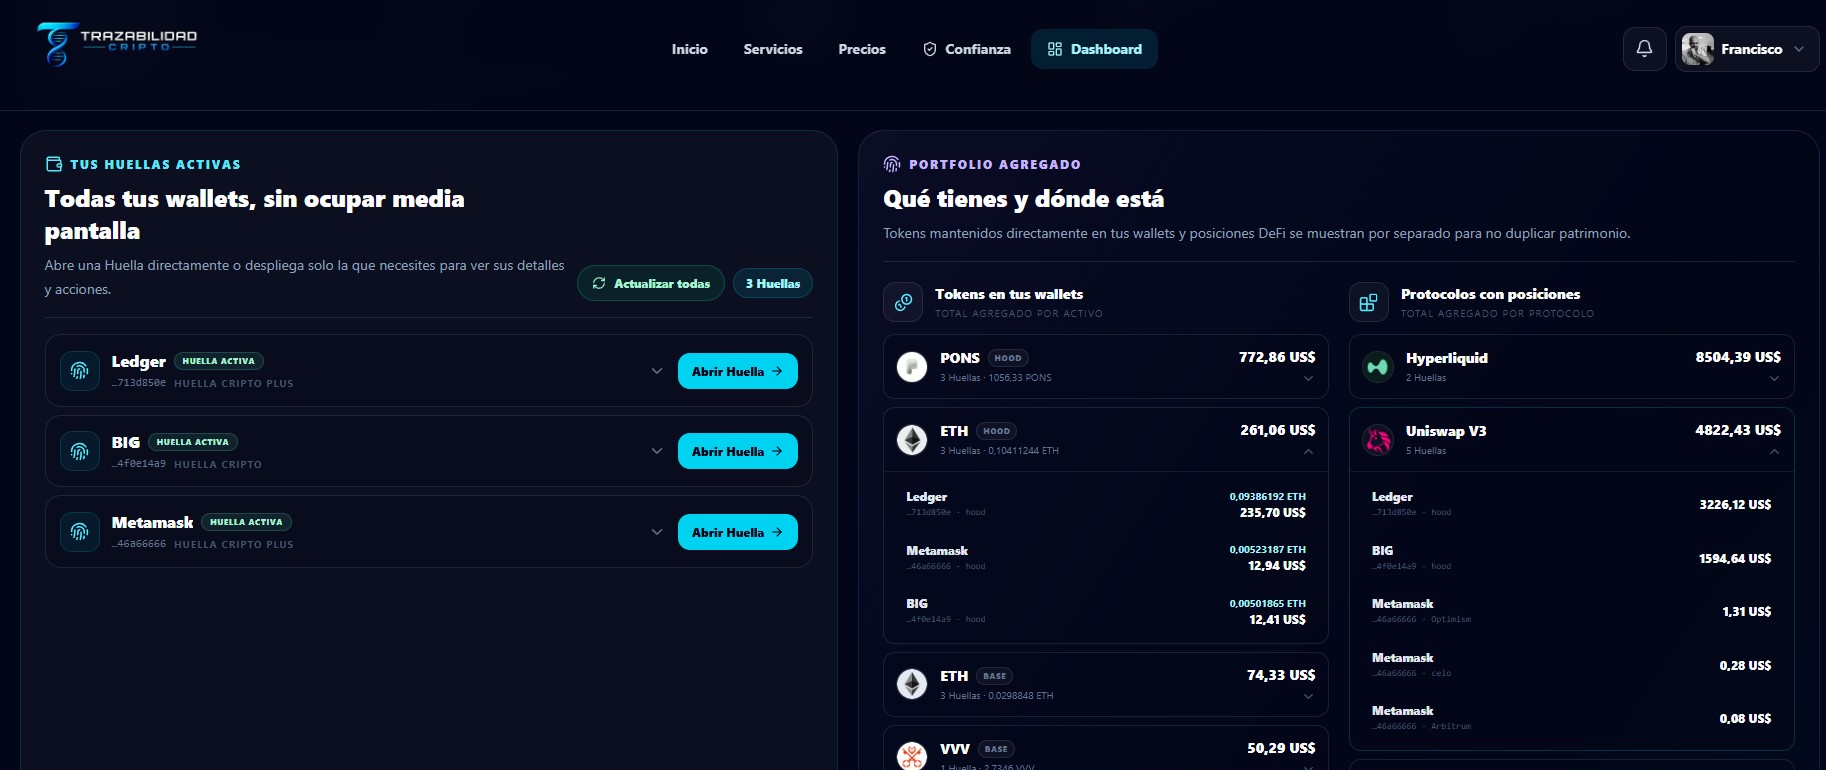Click the 4822,43 US$ Uniswap V3 total
This screenshot has height=770, width=1826.
coord(1738,430)
